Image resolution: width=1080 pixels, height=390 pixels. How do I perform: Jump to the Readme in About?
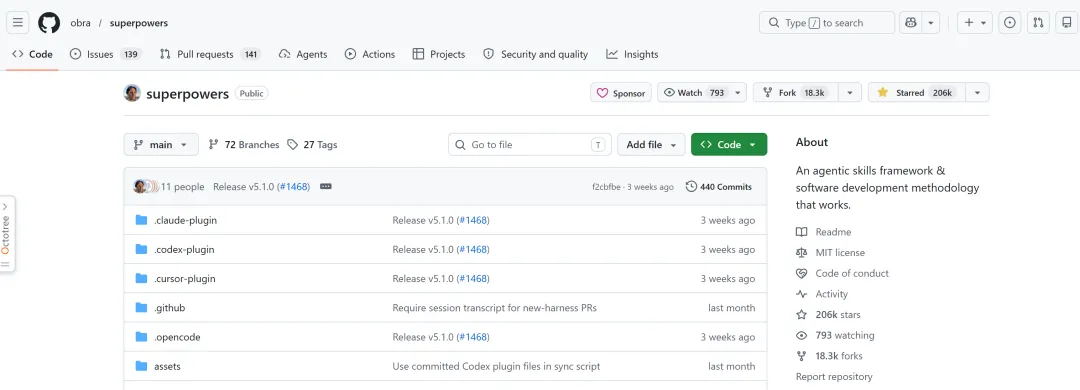click(x=824, y=232)
